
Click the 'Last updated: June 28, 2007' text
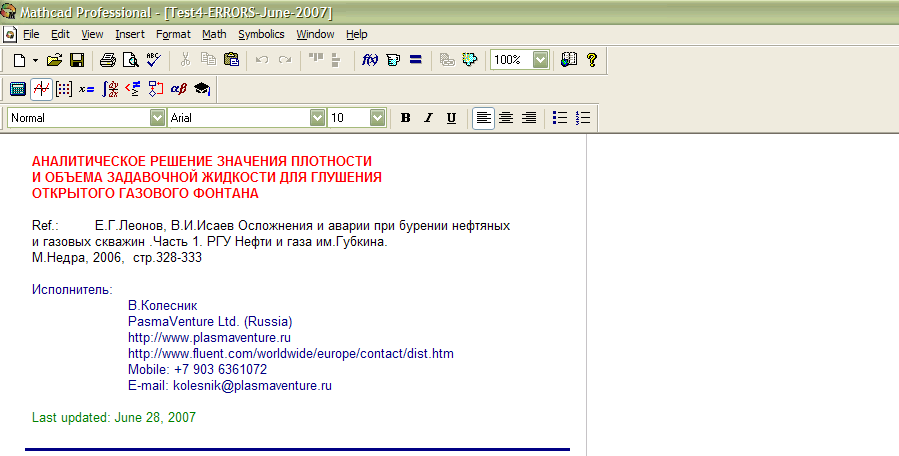point(114,418)
